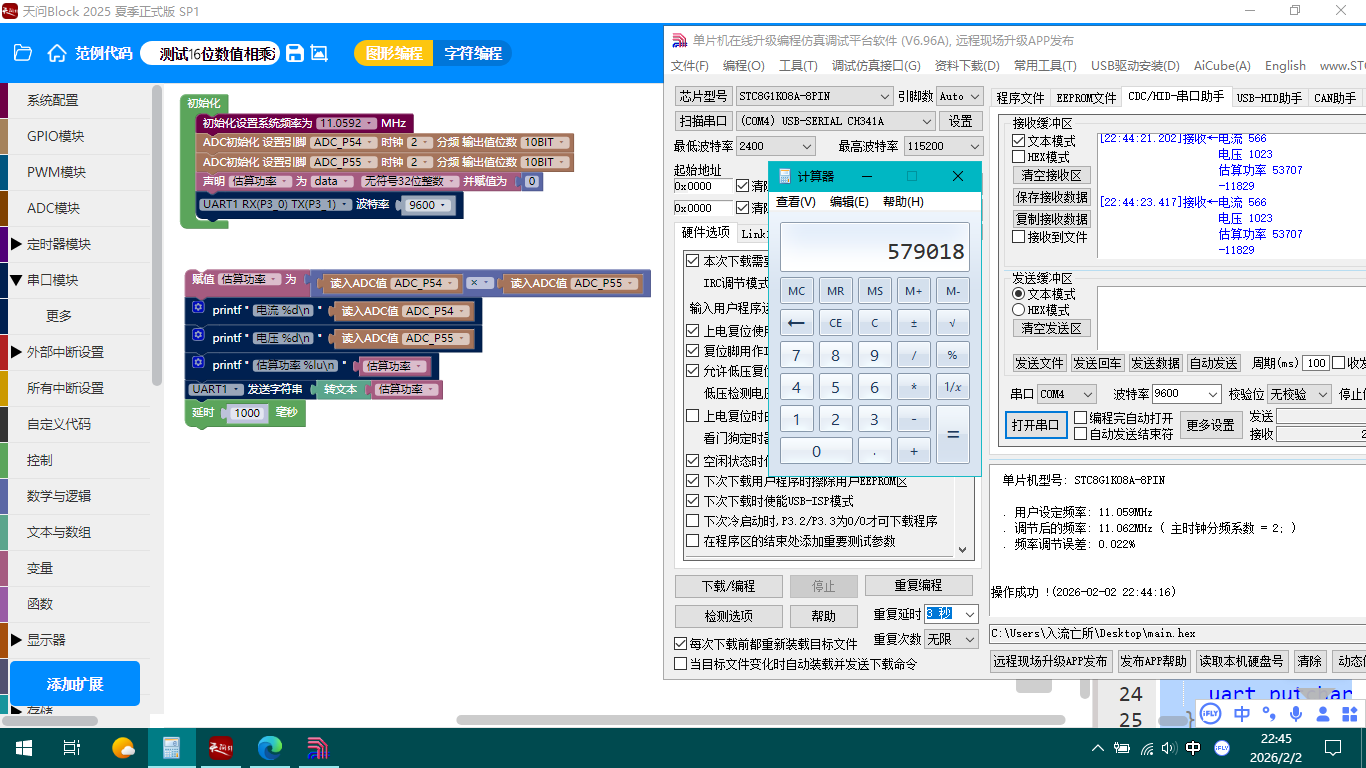
Task: Select HEX模式 radio in send buffer
Action: point(1019,310)
